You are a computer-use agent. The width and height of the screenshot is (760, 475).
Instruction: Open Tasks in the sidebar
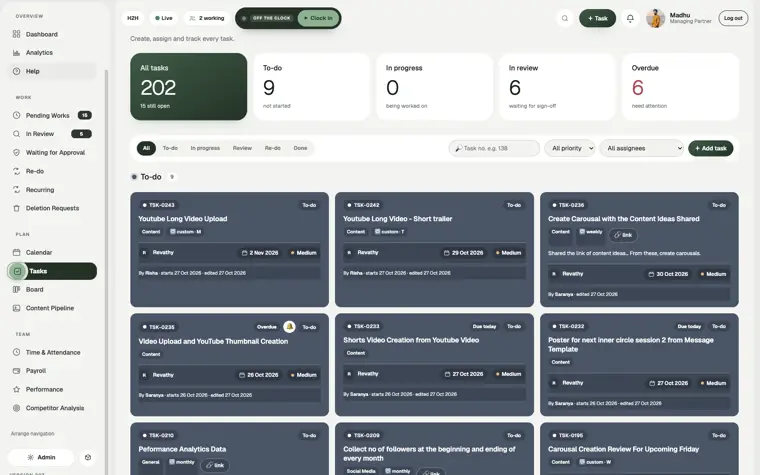(52, 271)
